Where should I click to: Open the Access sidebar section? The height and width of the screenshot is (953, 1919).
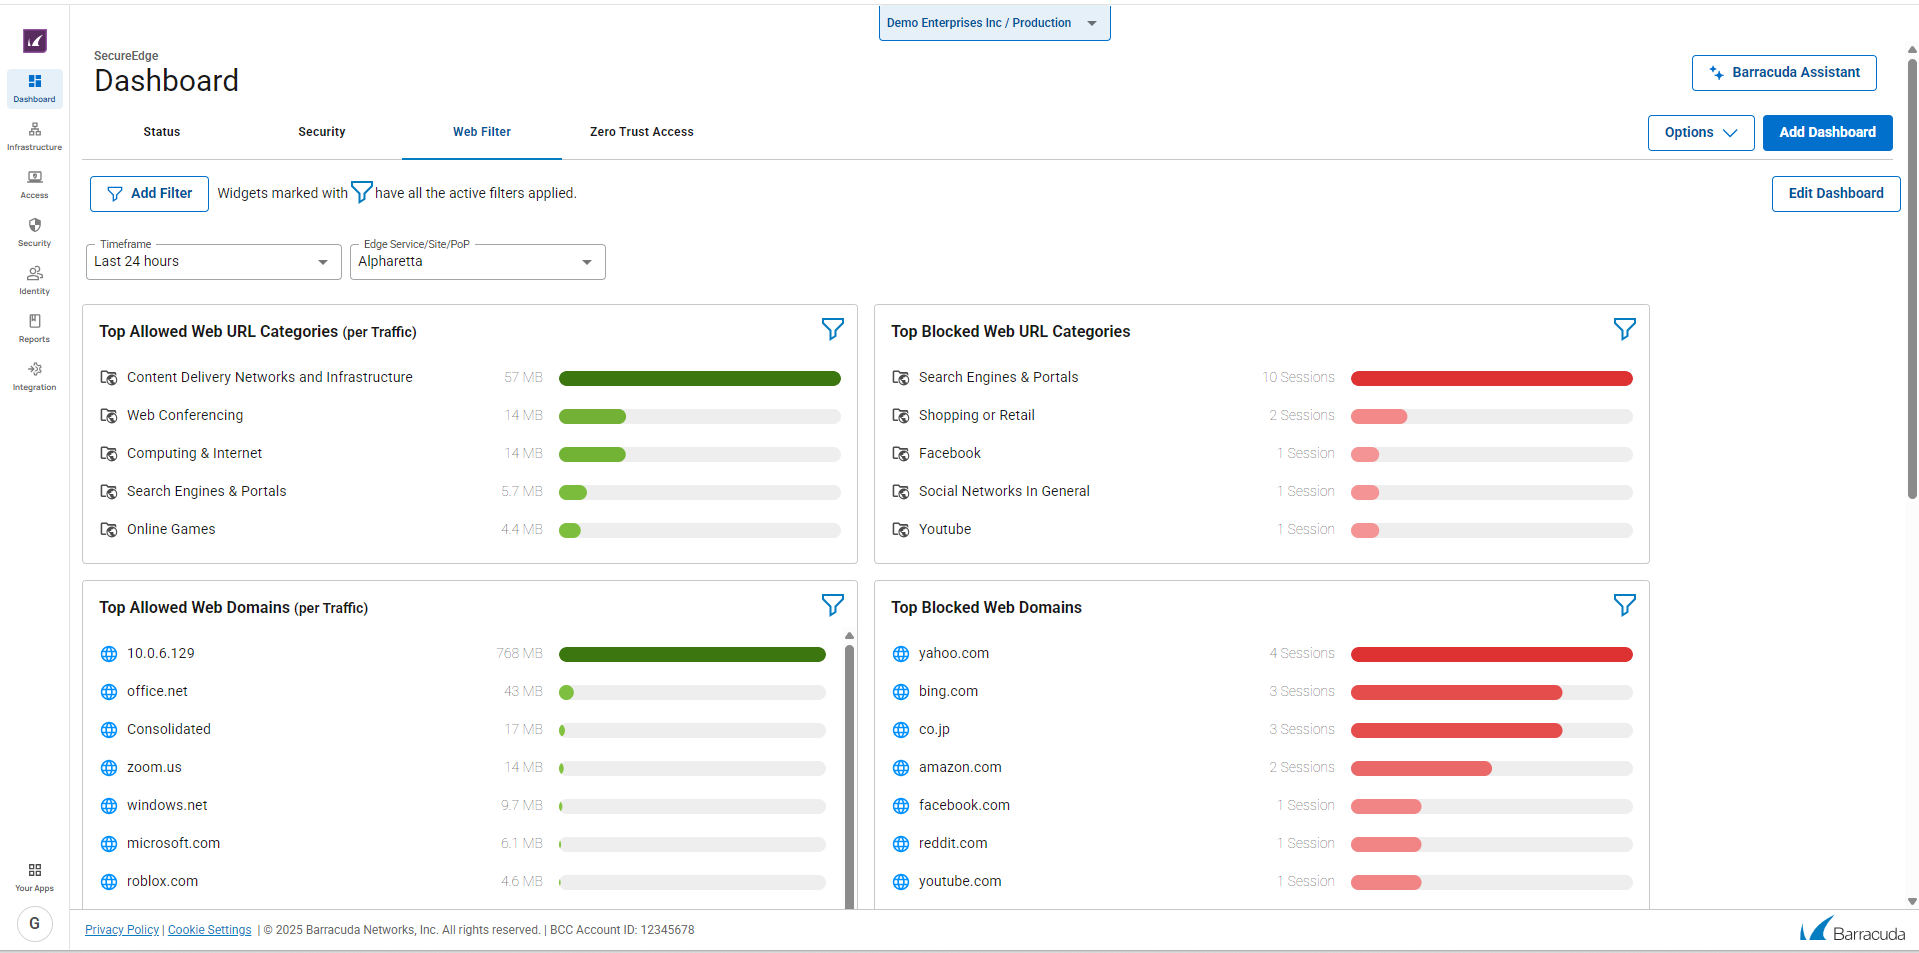pos(34,184)
